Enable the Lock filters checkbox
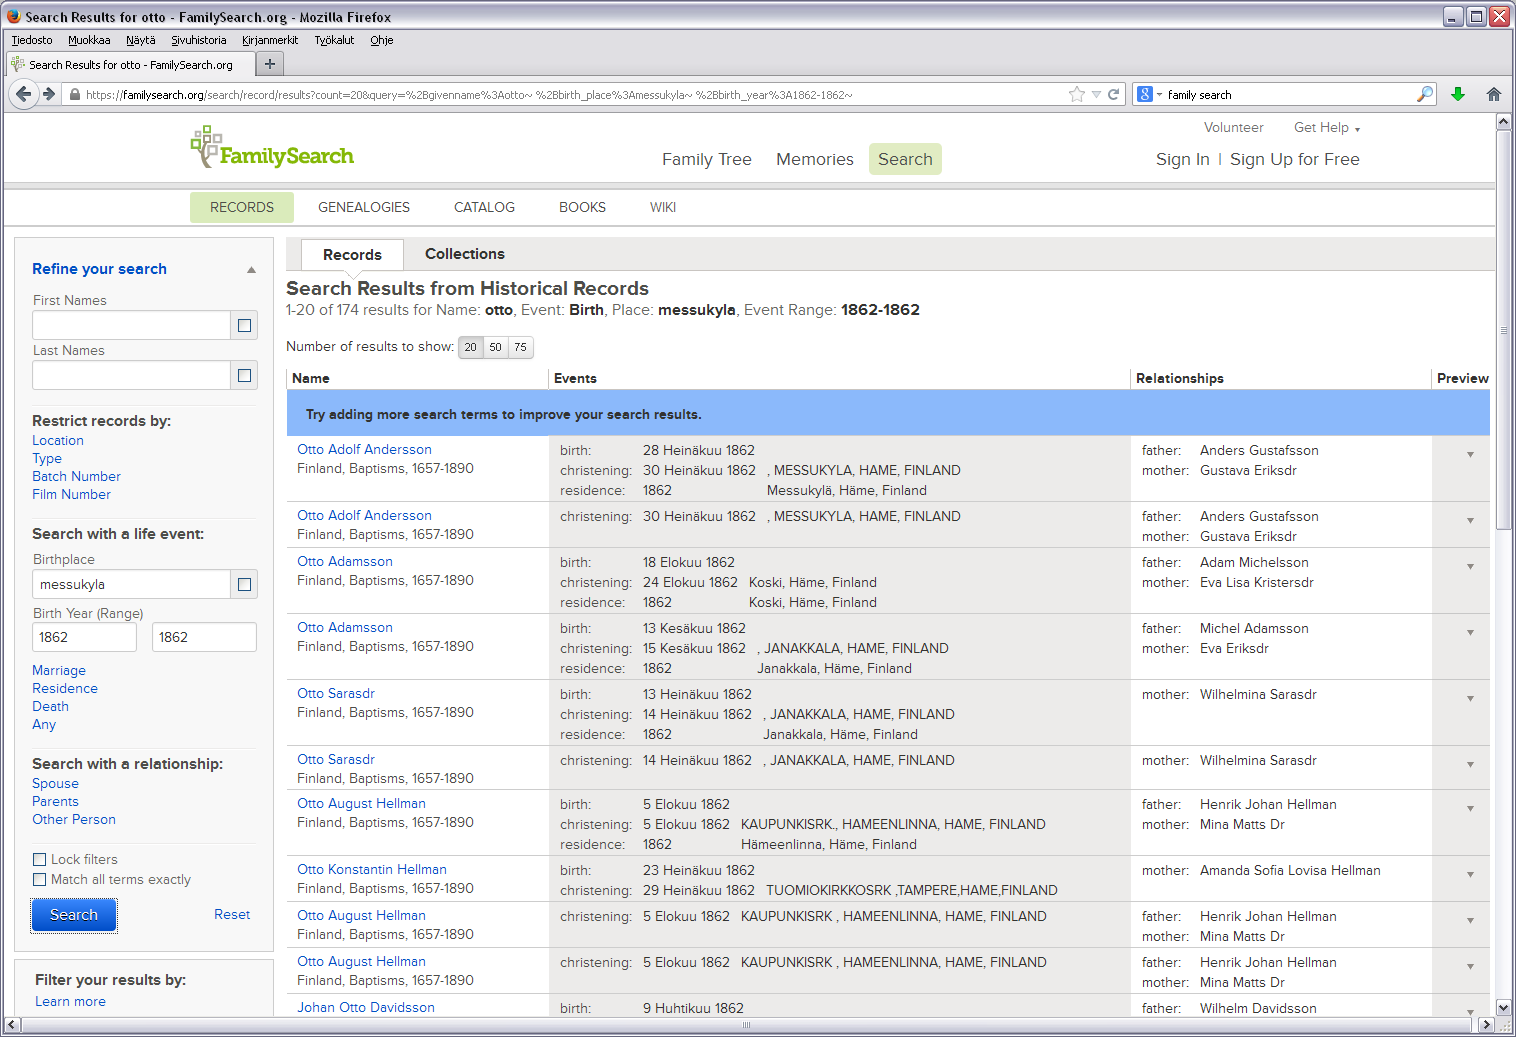The height and width of the screenshot is (1037, 1516). (40, 859)
